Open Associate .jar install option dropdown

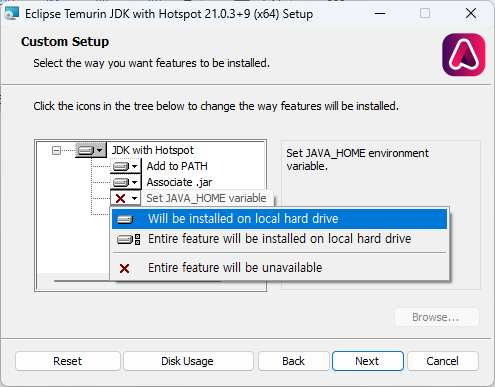[x=126, y=182]
